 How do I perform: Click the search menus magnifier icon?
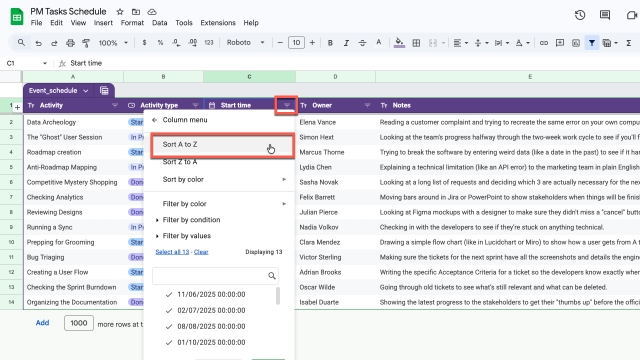click(x=21, y=42)
